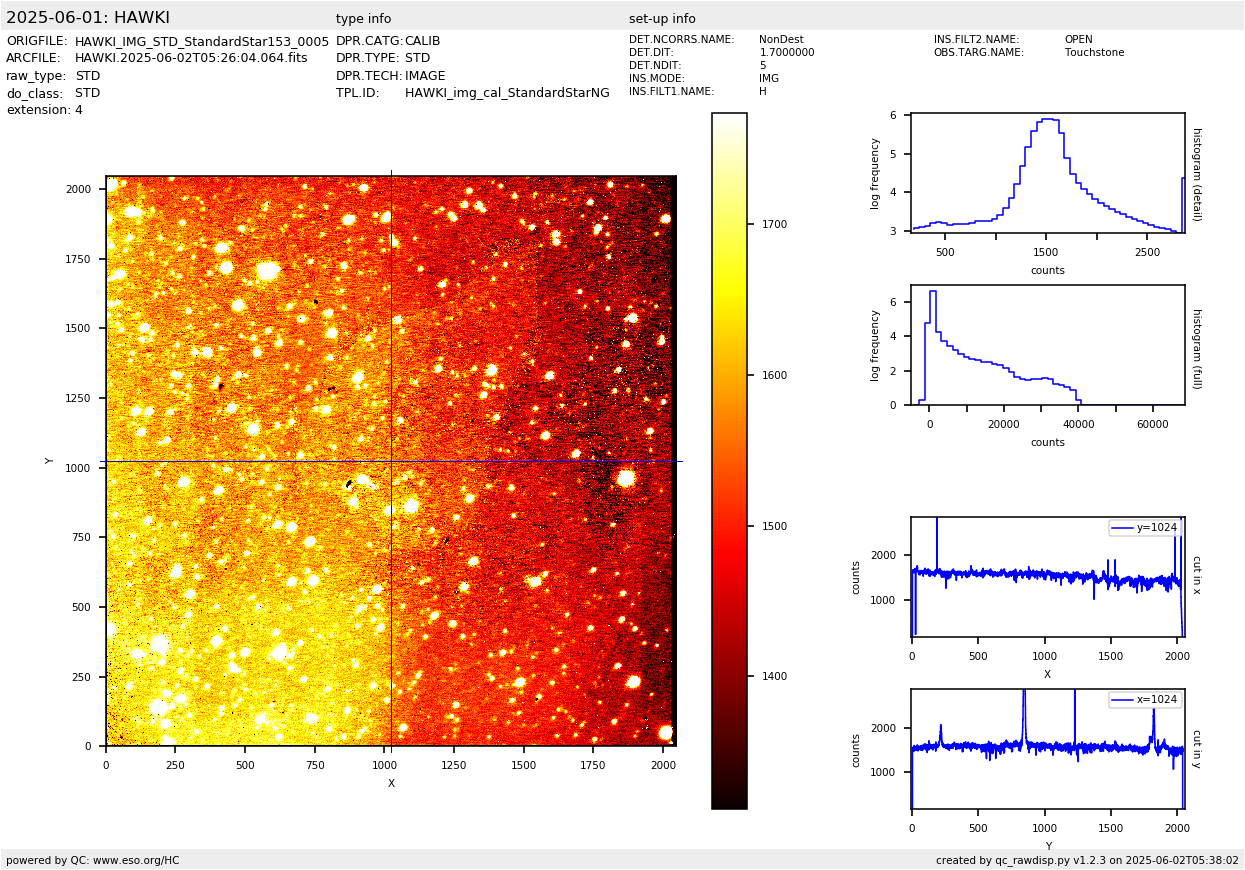Click the Touchstone target name value
The width and height of the screenshot is (1245, 870).
point(1094,53)
